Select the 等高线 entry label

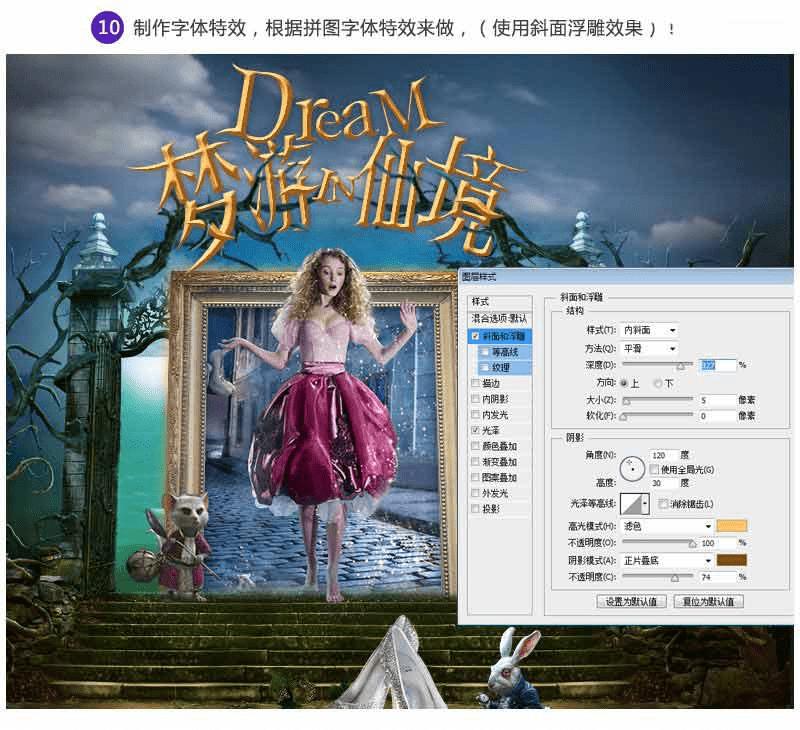coord(505,352)
